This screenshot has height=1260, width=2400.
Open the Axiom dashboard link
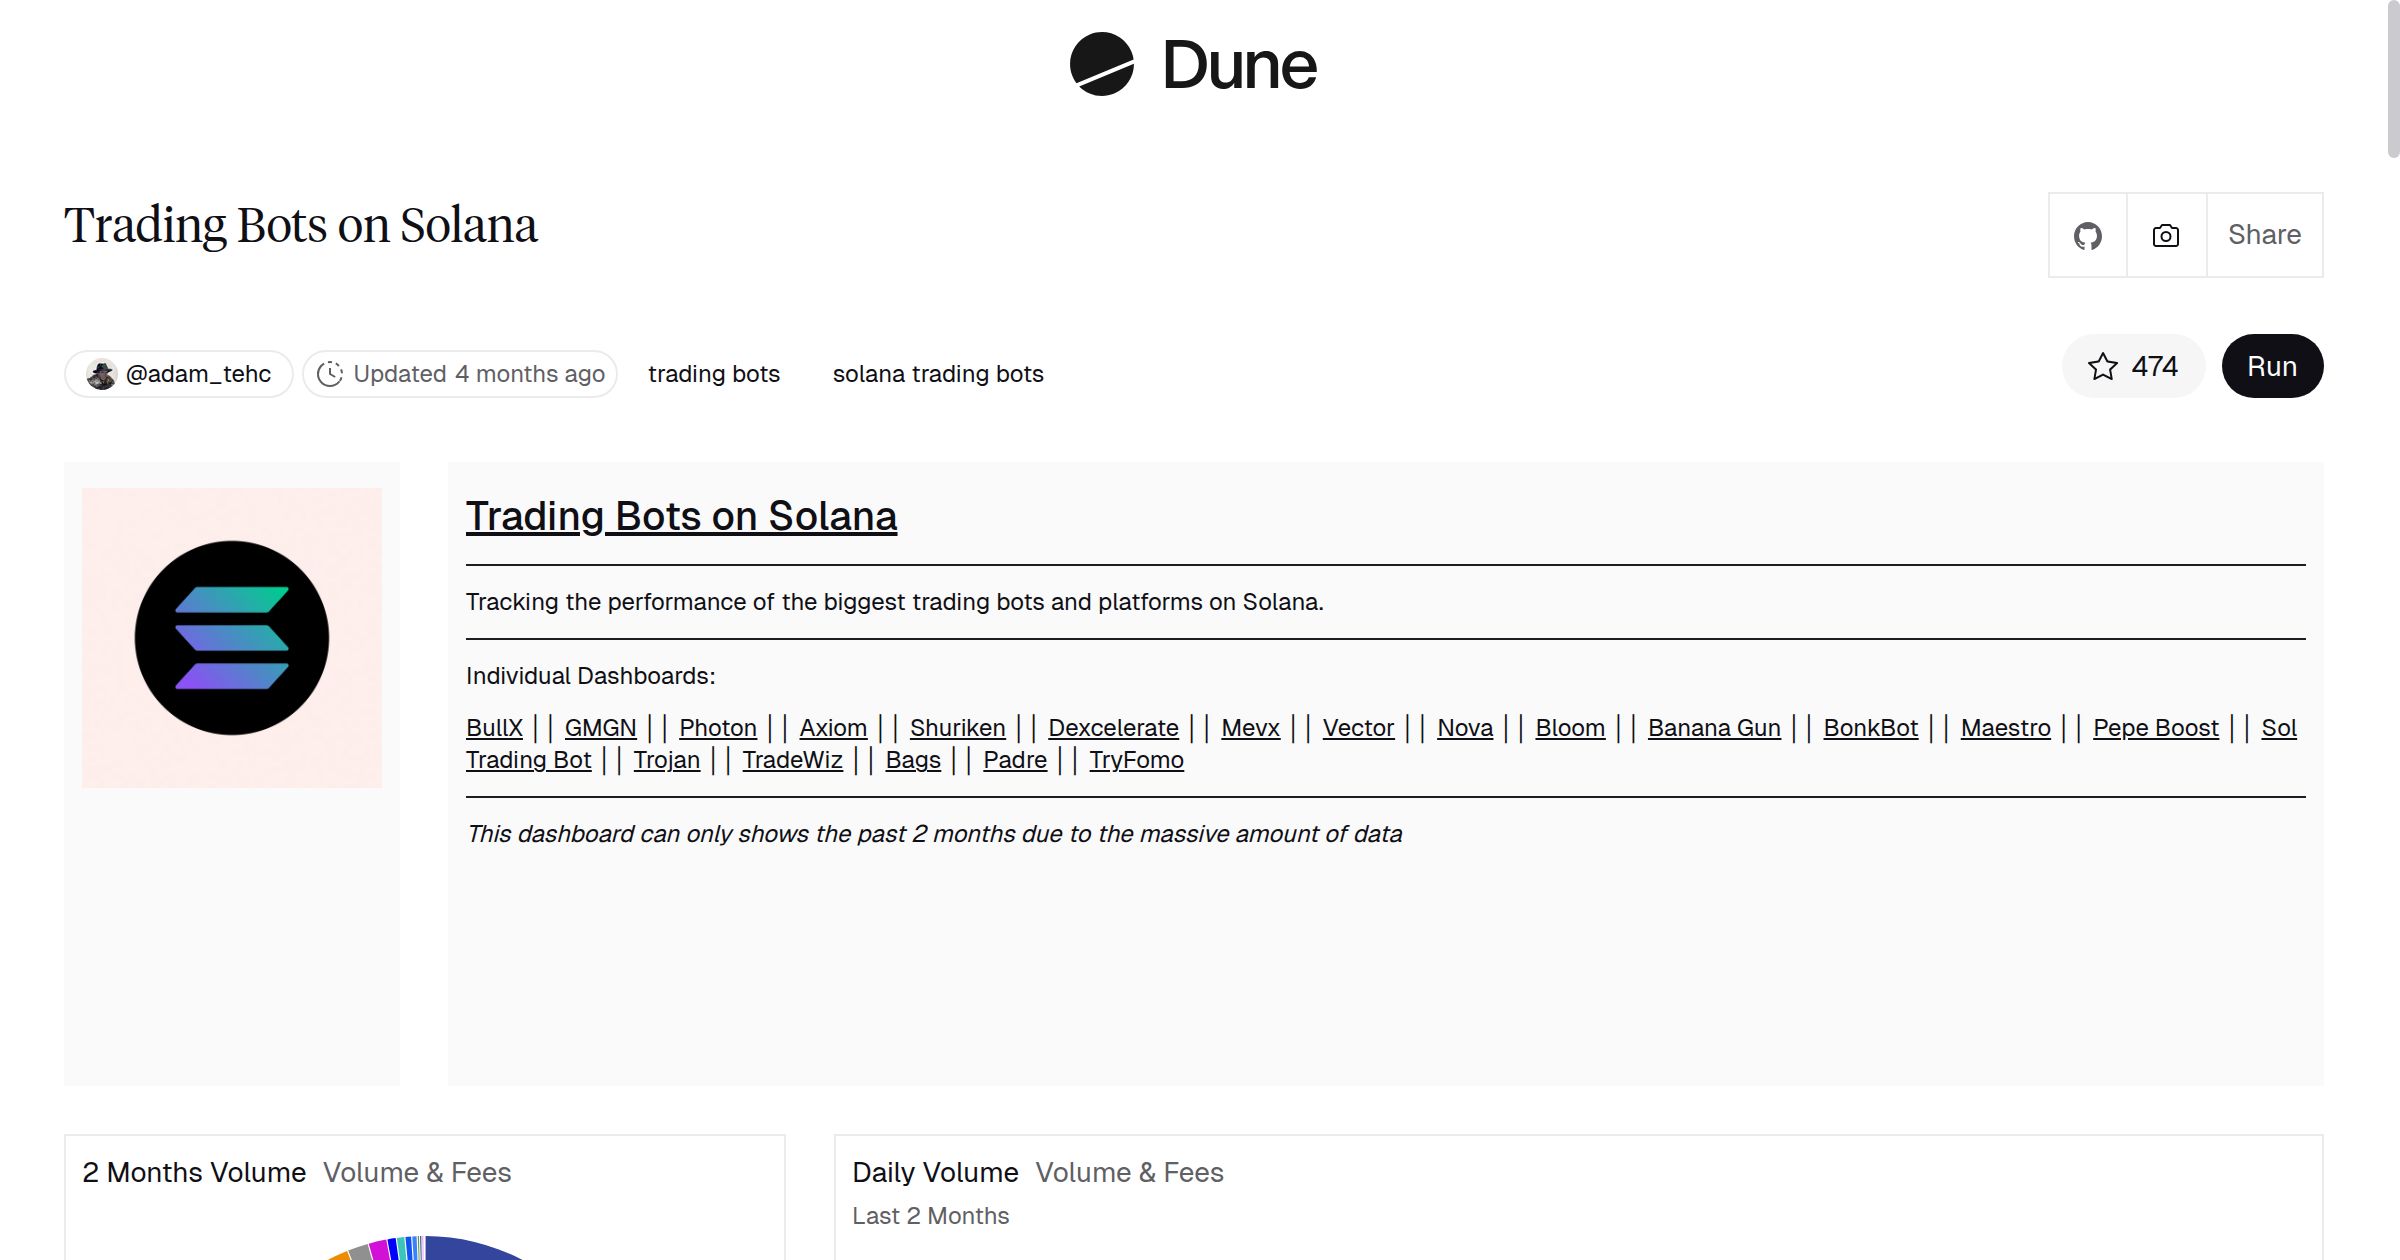pyautogui.click(x=833, y=728)
